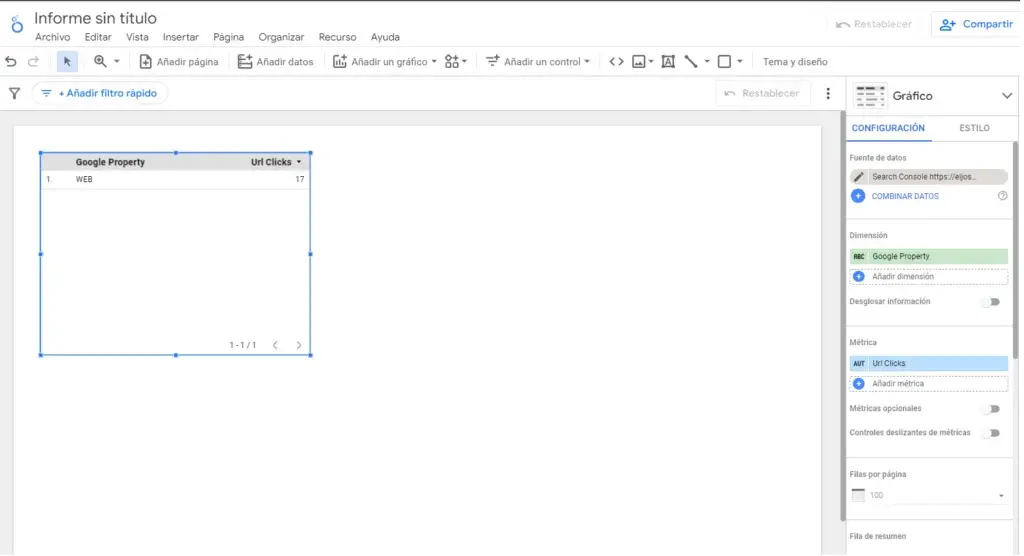Screen dimensions: 1024x556
Task: Switch to the CONFIGURACIÓN tab
Action: (888, 128)
